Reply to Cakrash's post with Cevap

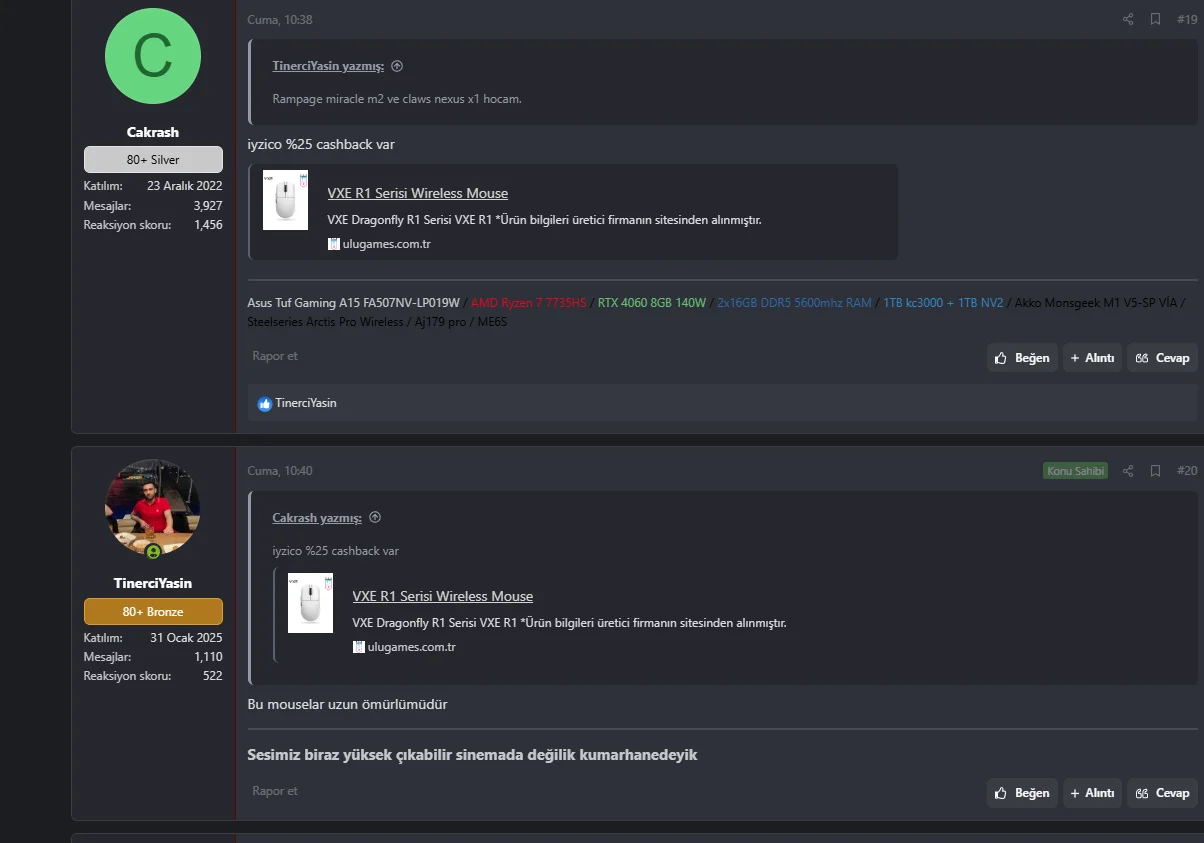pyautogui.click(x=1163, y=358)
